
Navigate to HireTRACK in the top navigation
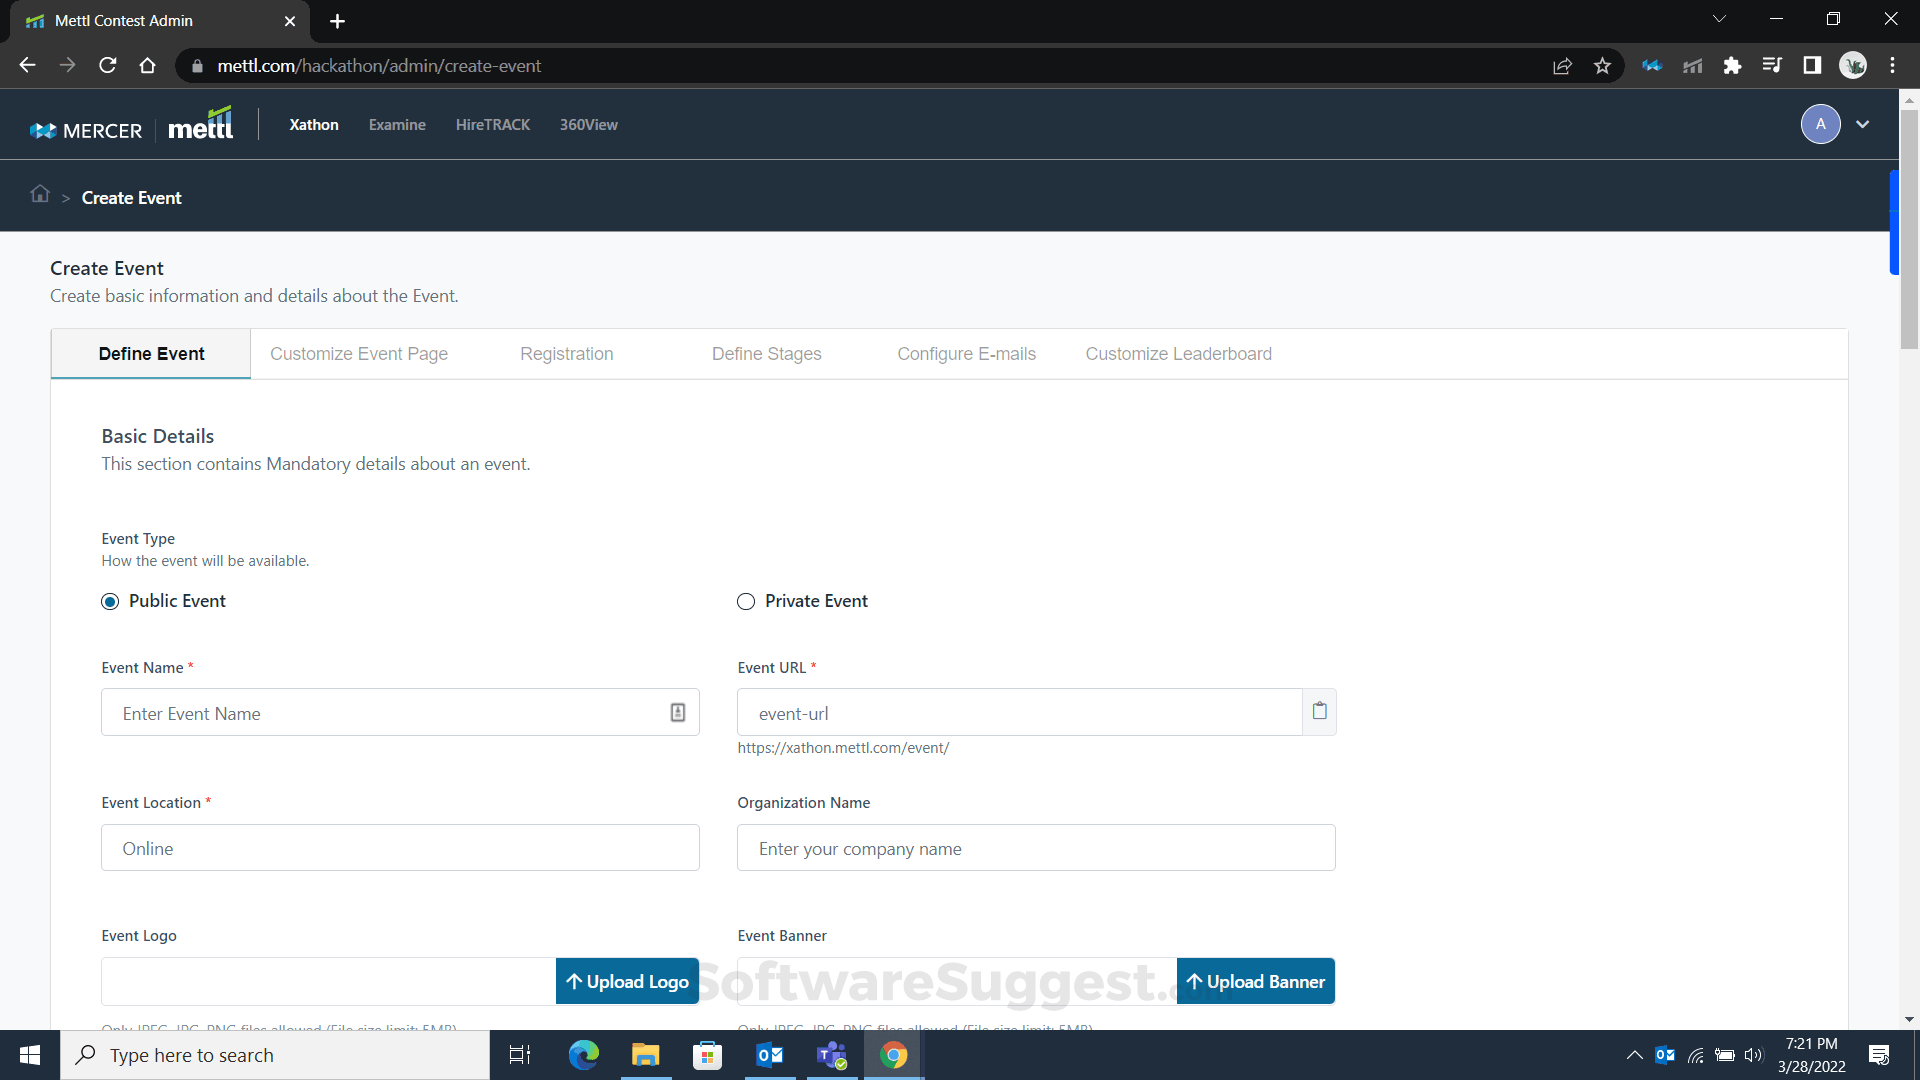[x=493, y=124]
